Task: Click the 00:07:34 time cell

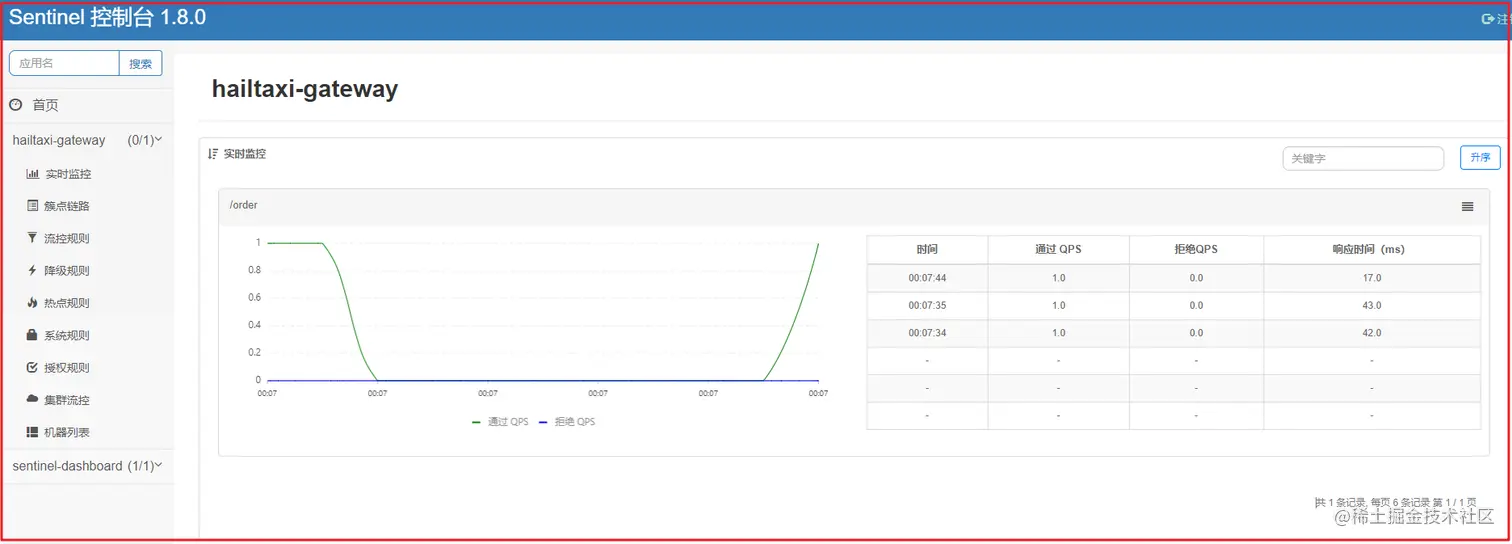Action: click(x=927, y=333)
